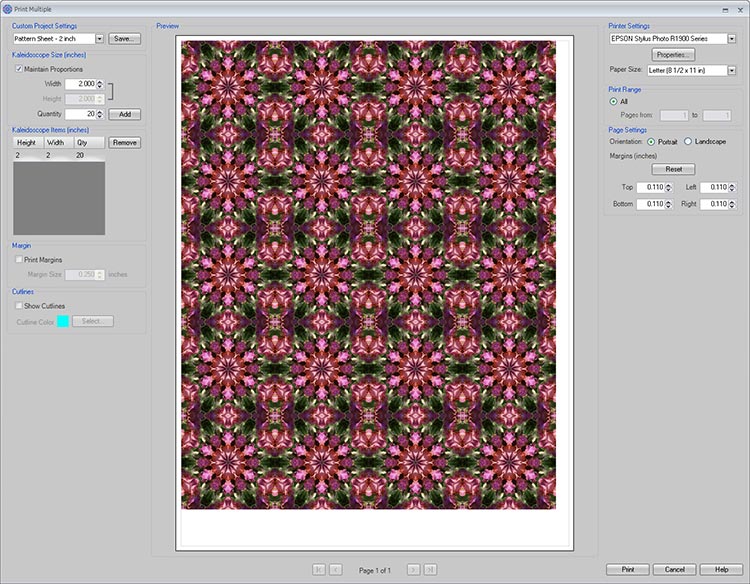Click the kaleidoscope pattern print preview

pos(368,275)
